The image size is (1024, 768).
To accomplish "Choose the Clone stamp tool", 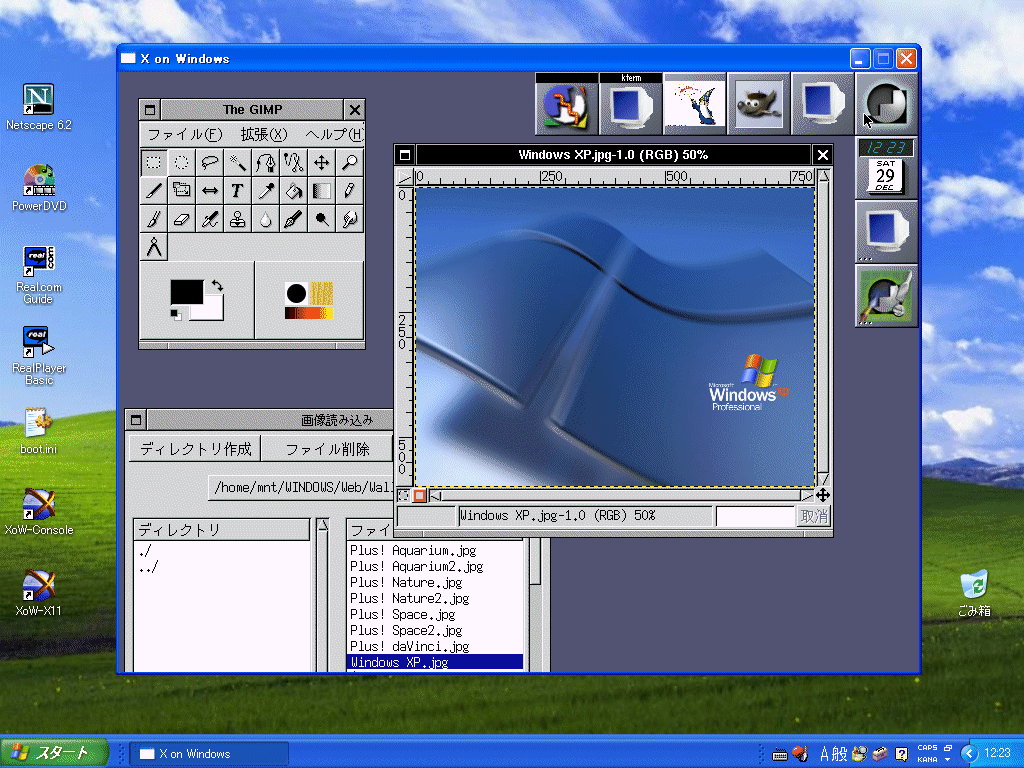I will [238, 219].
